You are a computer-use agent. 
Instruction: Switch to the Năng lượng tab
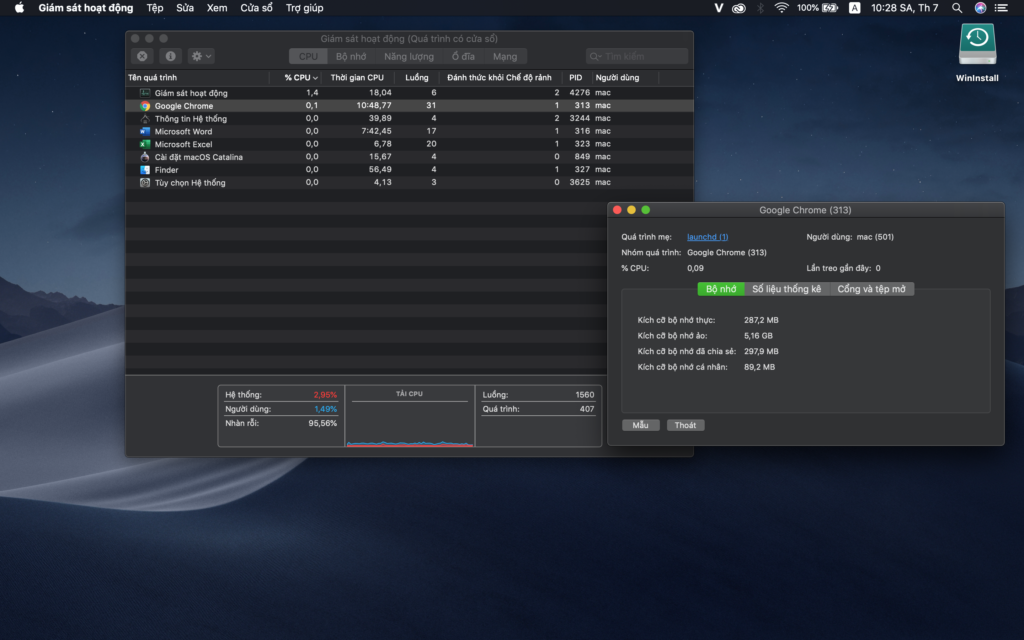(409, 56)
